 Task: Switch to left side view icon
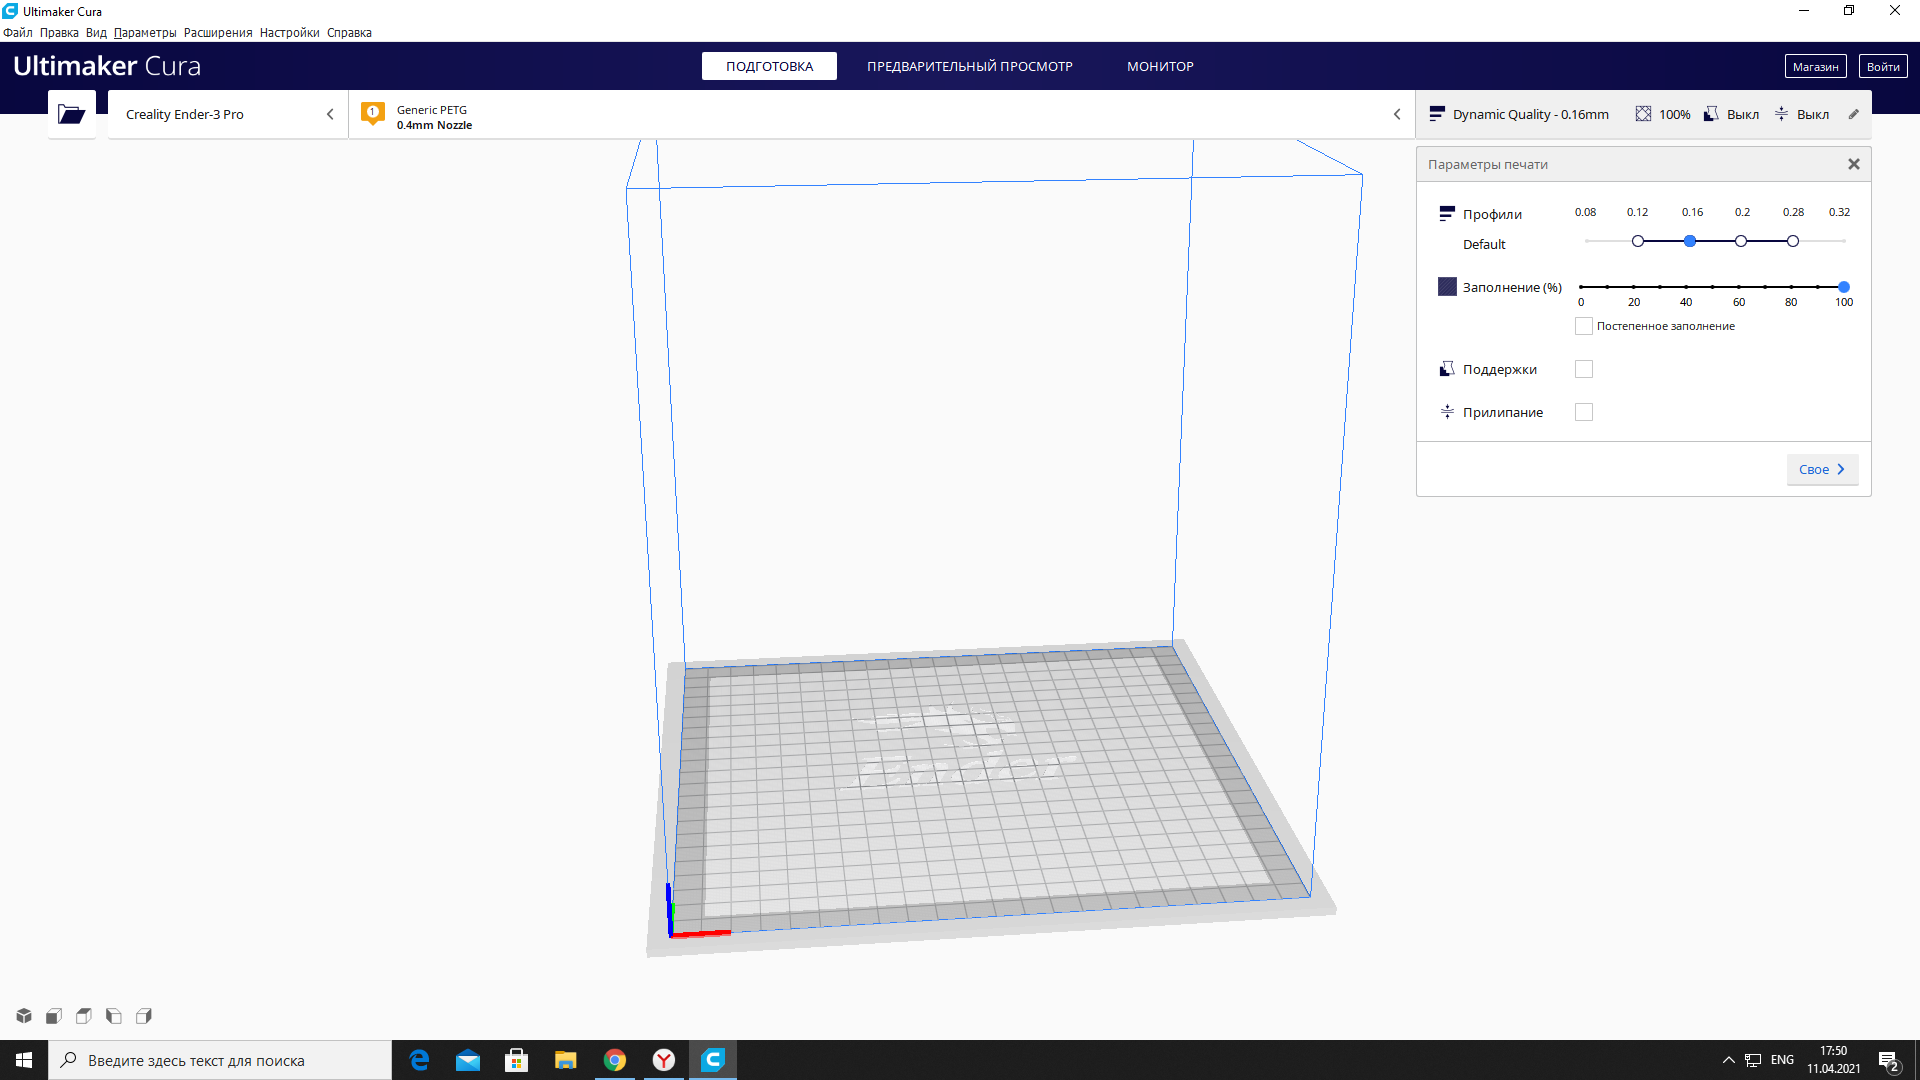[x=114, y=1016]
